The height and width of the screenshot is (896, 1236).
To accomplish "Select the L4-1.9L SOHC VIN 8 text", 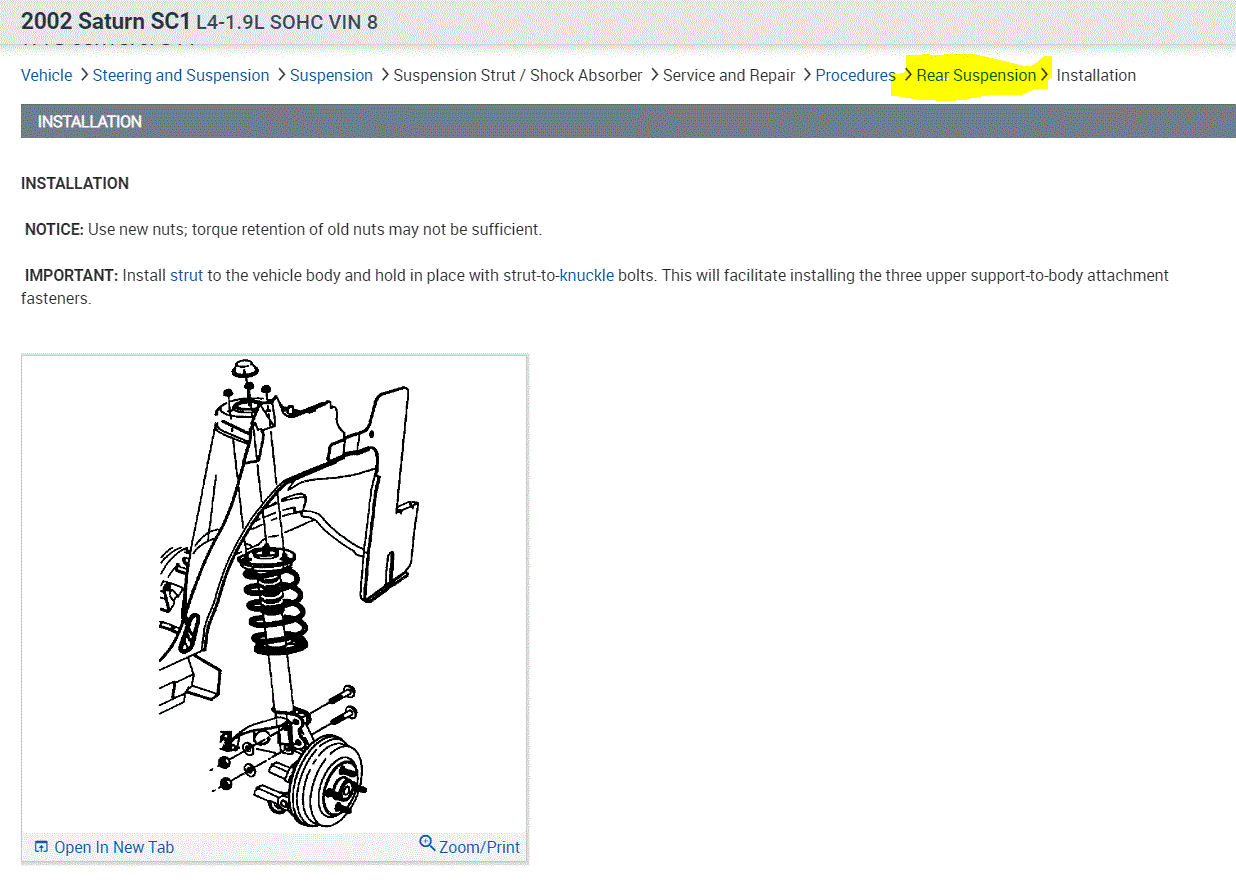I will coord(287,21).
